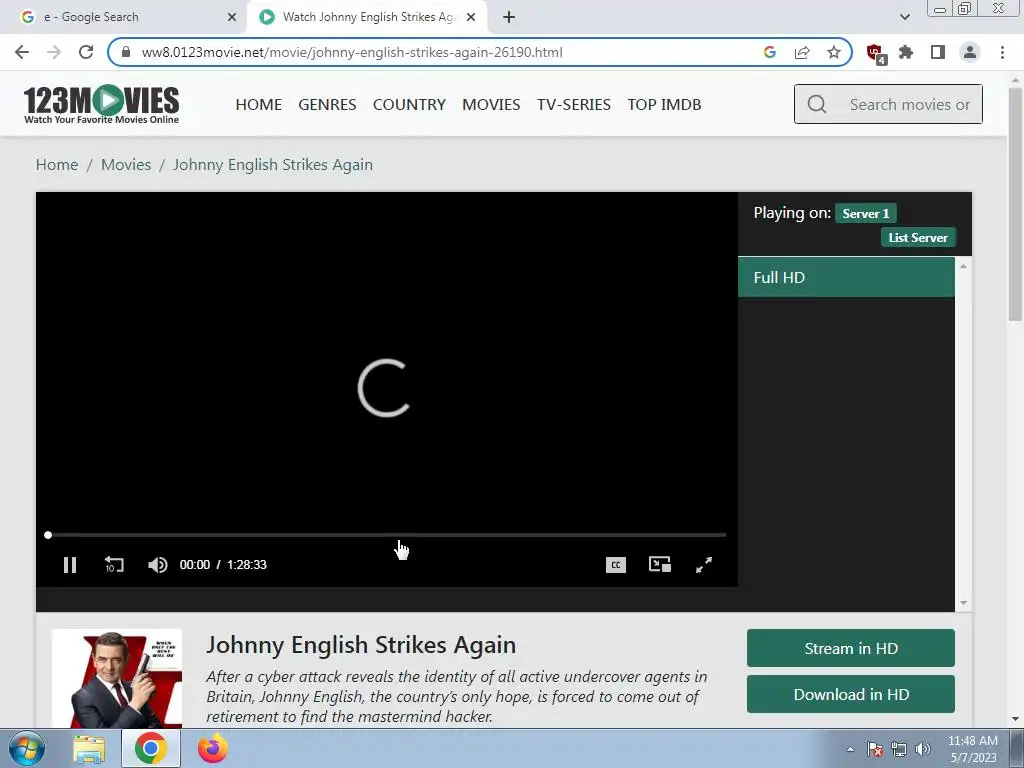Viewport: 1024px width, 768px height.
Task: Follow the Movies breadcrumb link
Action: pyautogui.click(x=126, y=165)
